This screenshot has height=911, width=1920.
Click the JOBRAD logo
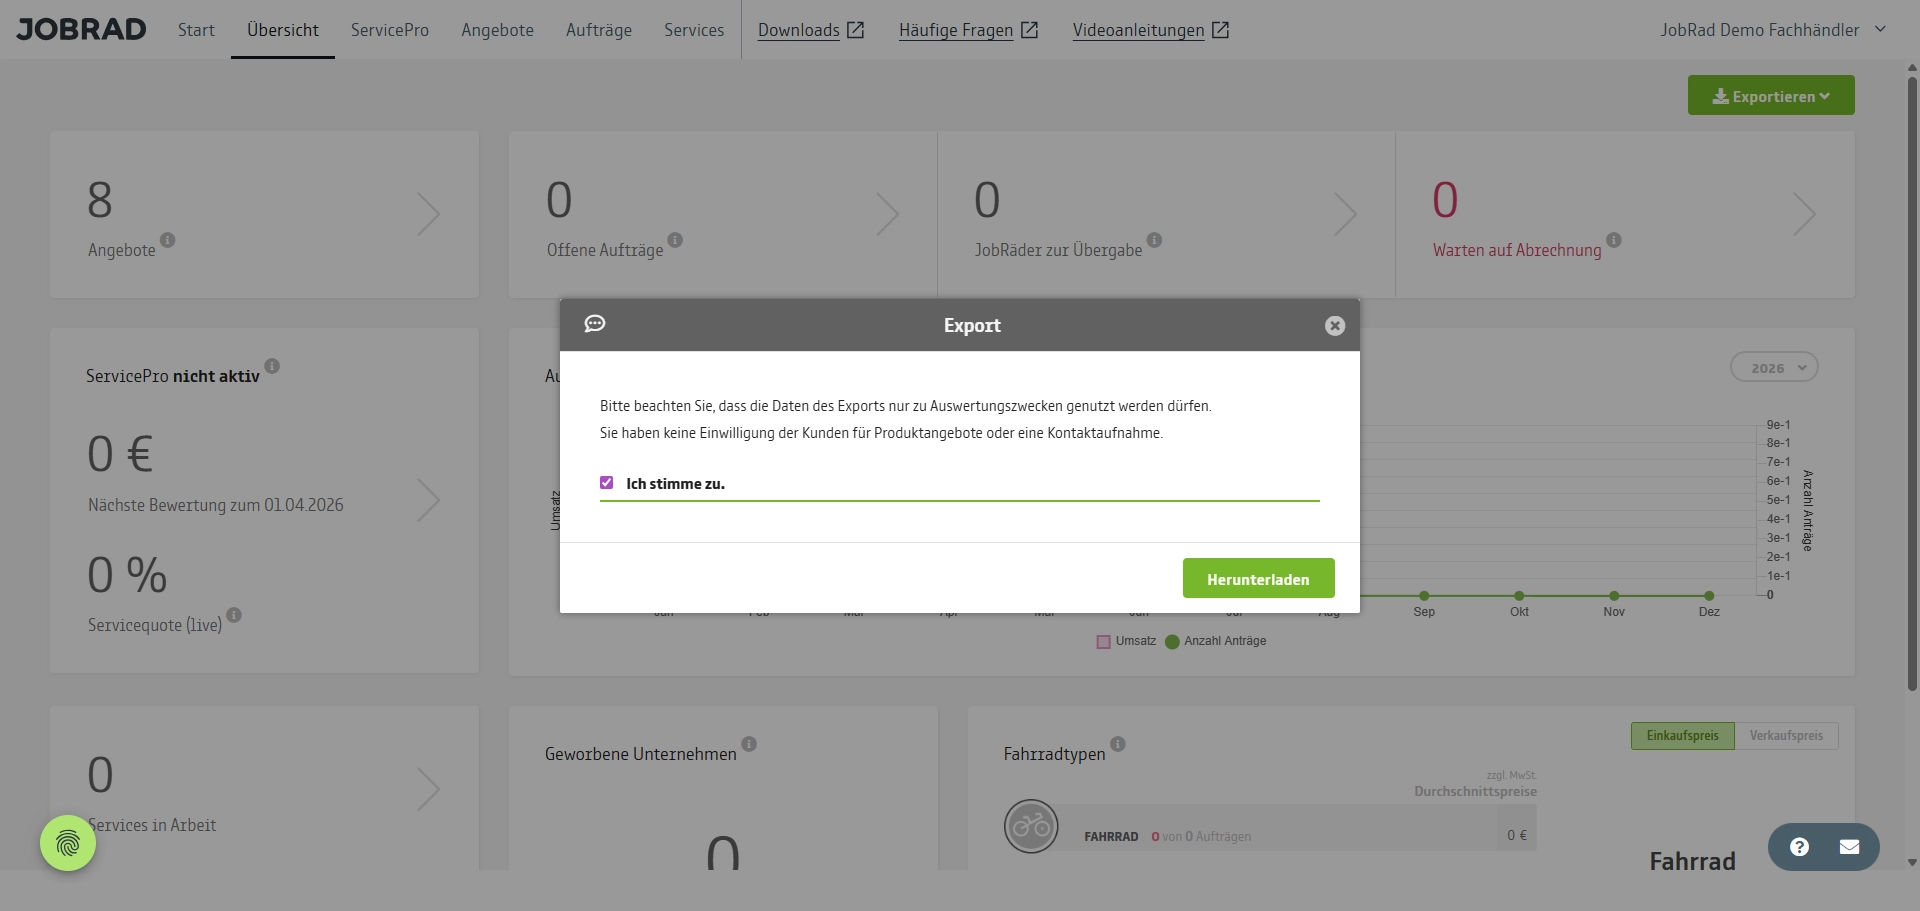point(81,29)
